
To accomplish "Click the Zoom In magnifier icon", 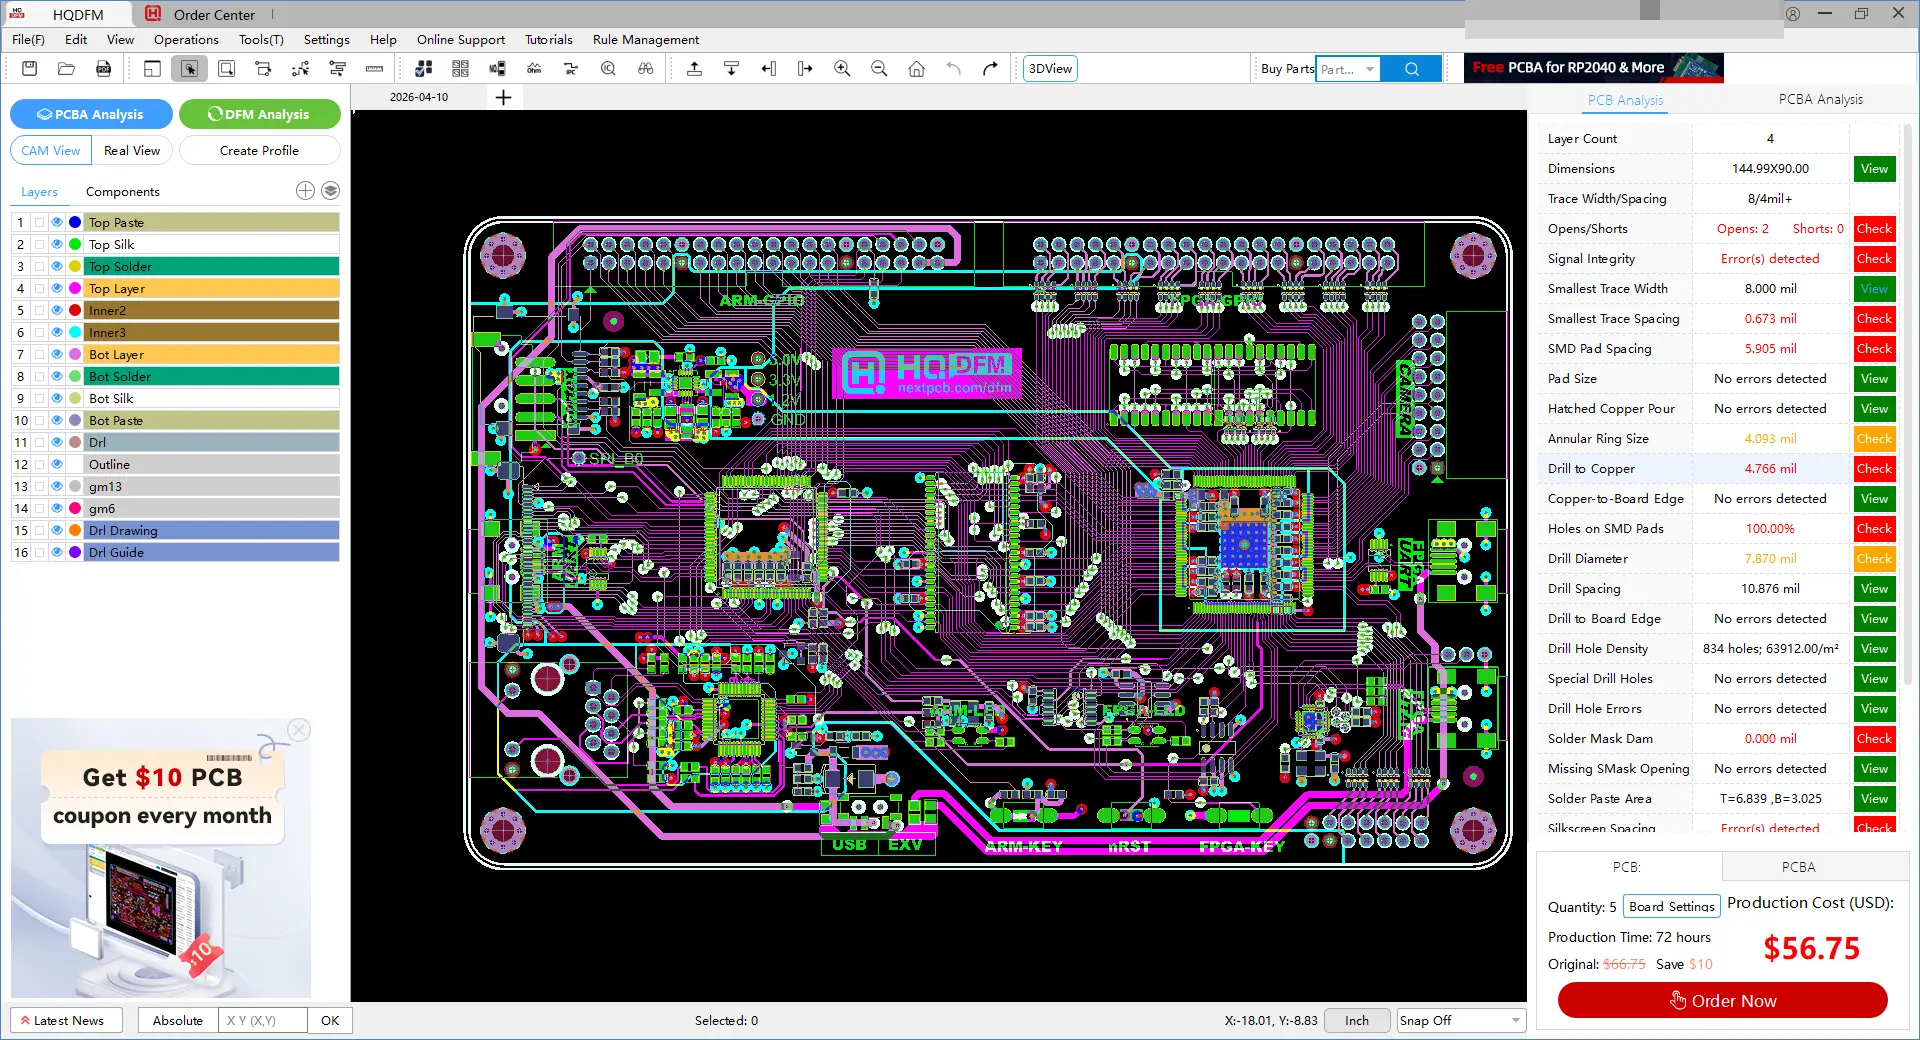I will (x=842, y=69).
